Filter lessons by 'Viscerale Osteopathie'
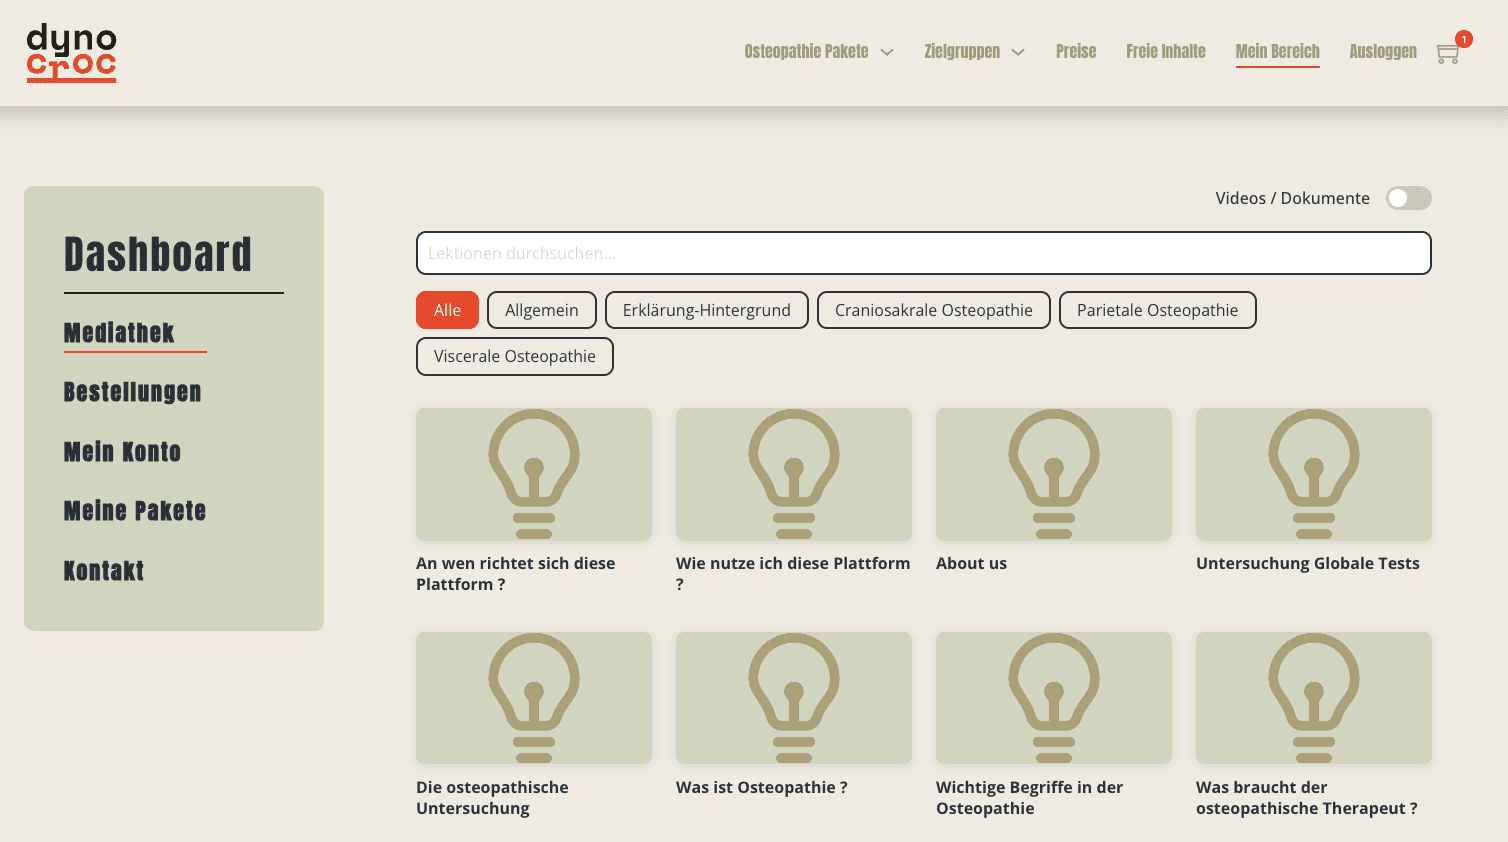The height and width of the screenshot is (842, 1508). (514, 357)
